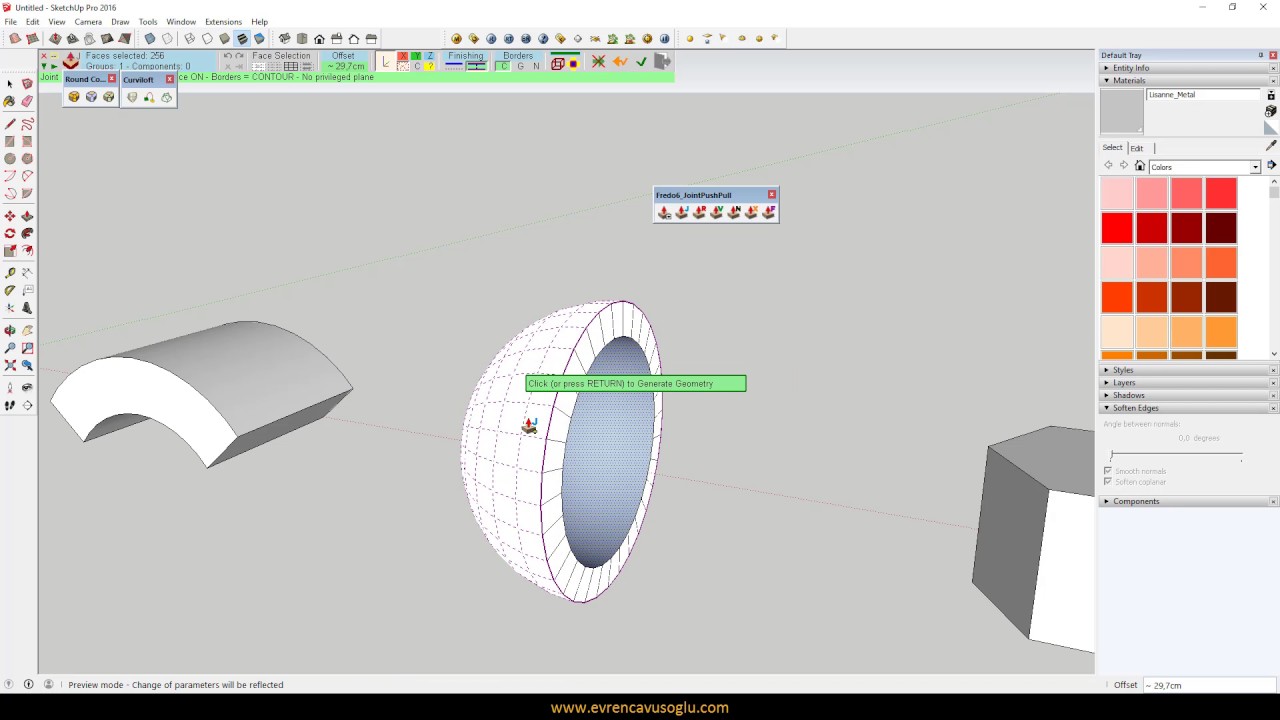The height and width of the screenshot is (720, 1280).
Task: Enable Soften coplanar checkbox
Action: click(1108, 482)
